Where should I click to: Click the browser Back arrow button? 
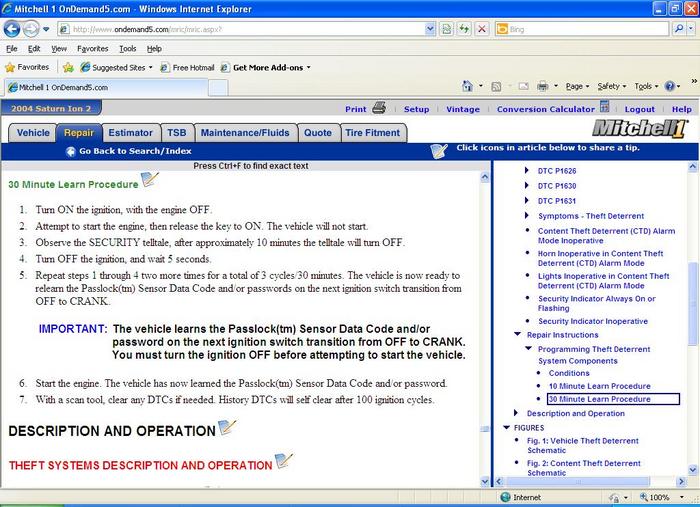click(14, 28)
